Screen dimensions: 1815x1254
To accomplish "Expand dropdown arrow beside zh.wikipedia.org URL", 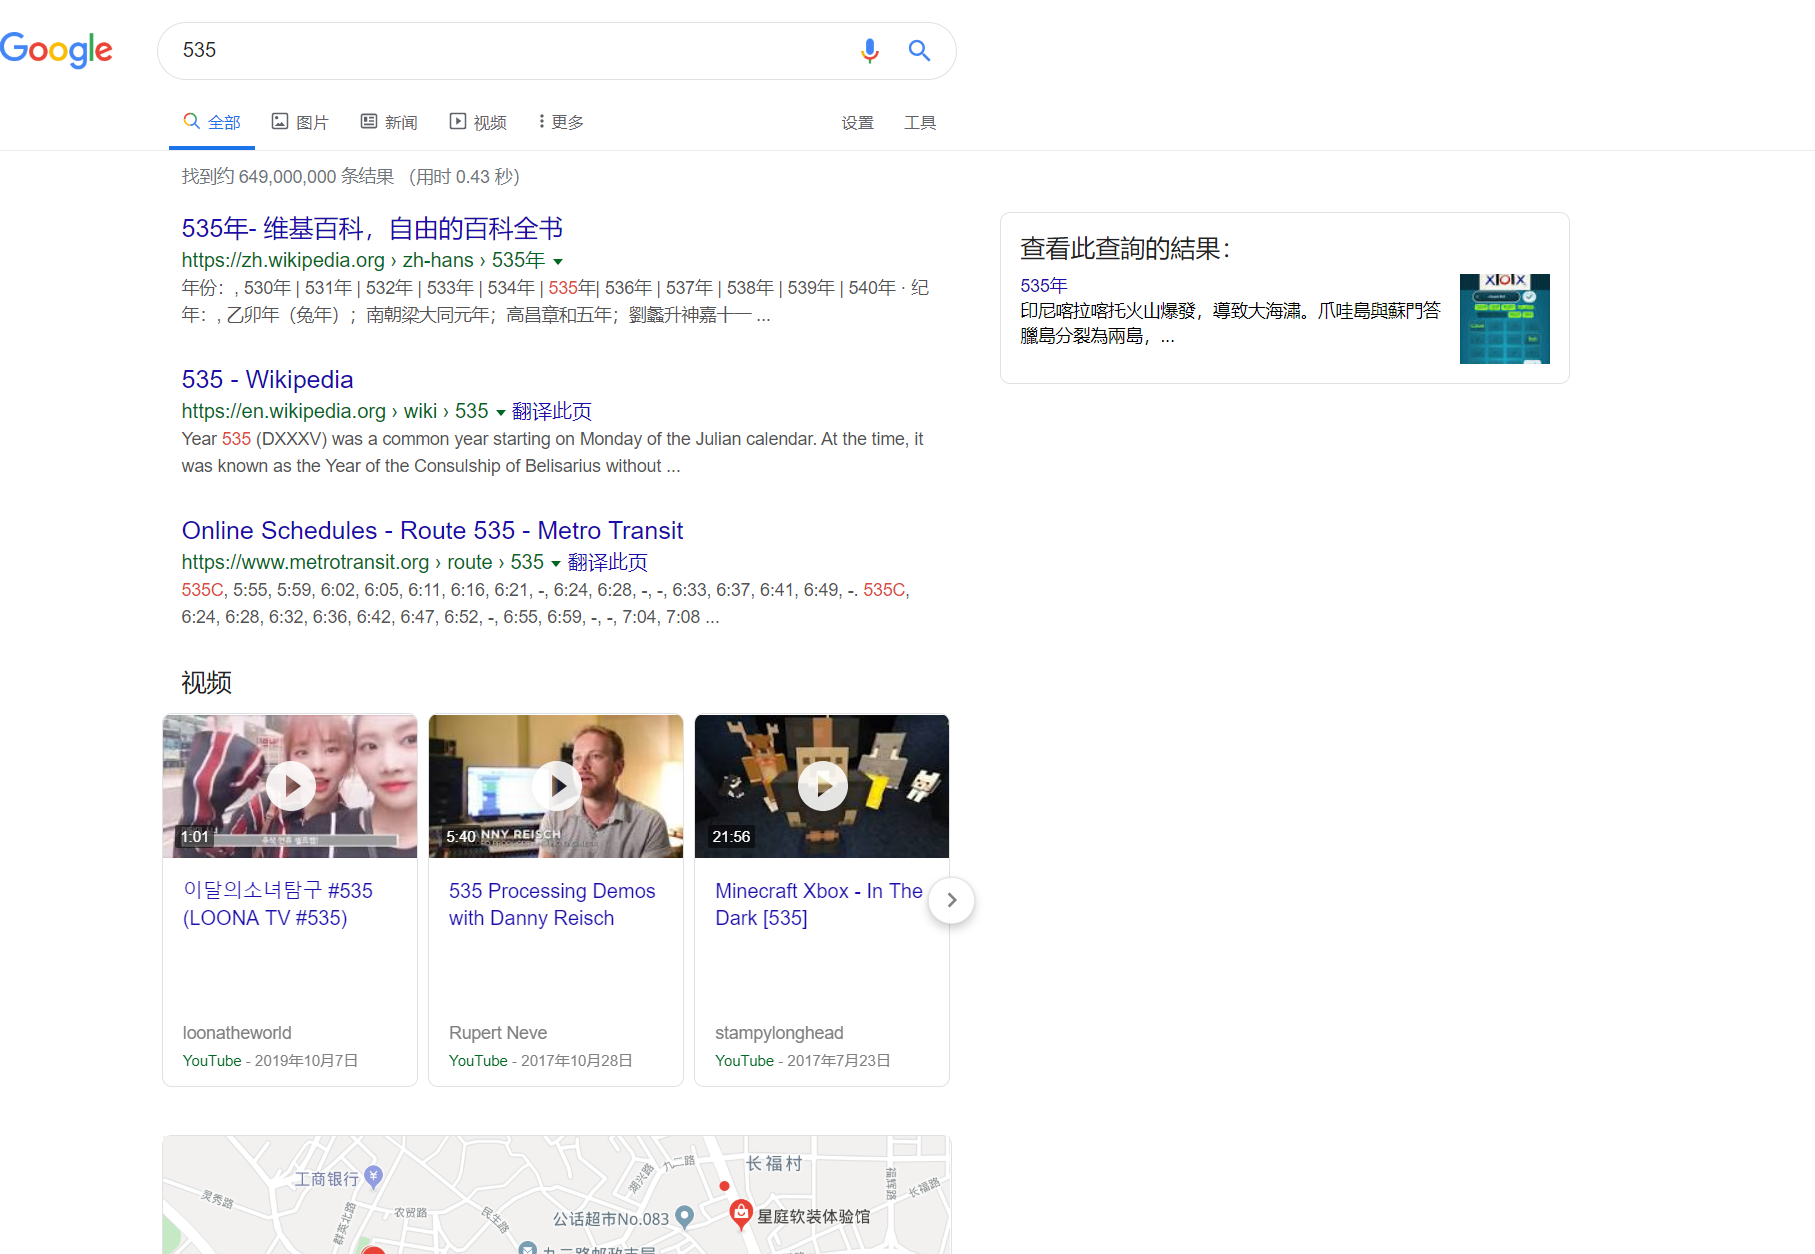I will click(x=558, y=261).
